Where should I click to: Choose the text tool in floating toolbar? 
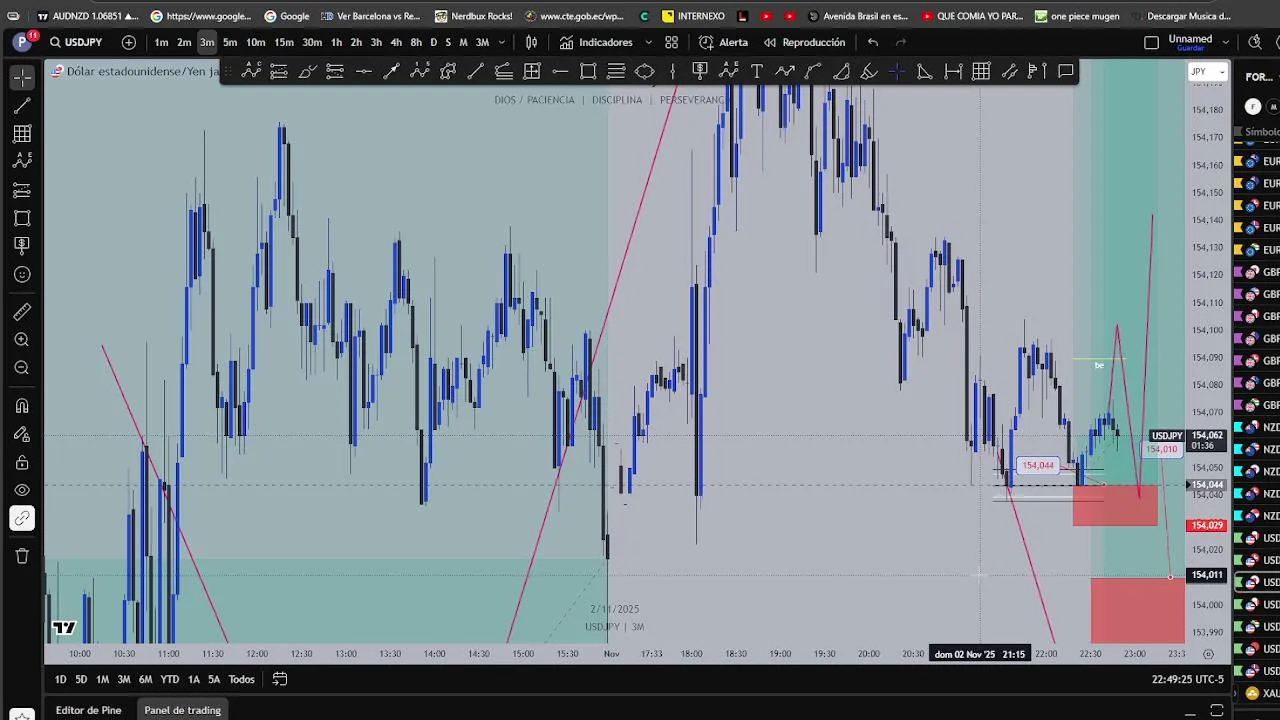point(757,71)
